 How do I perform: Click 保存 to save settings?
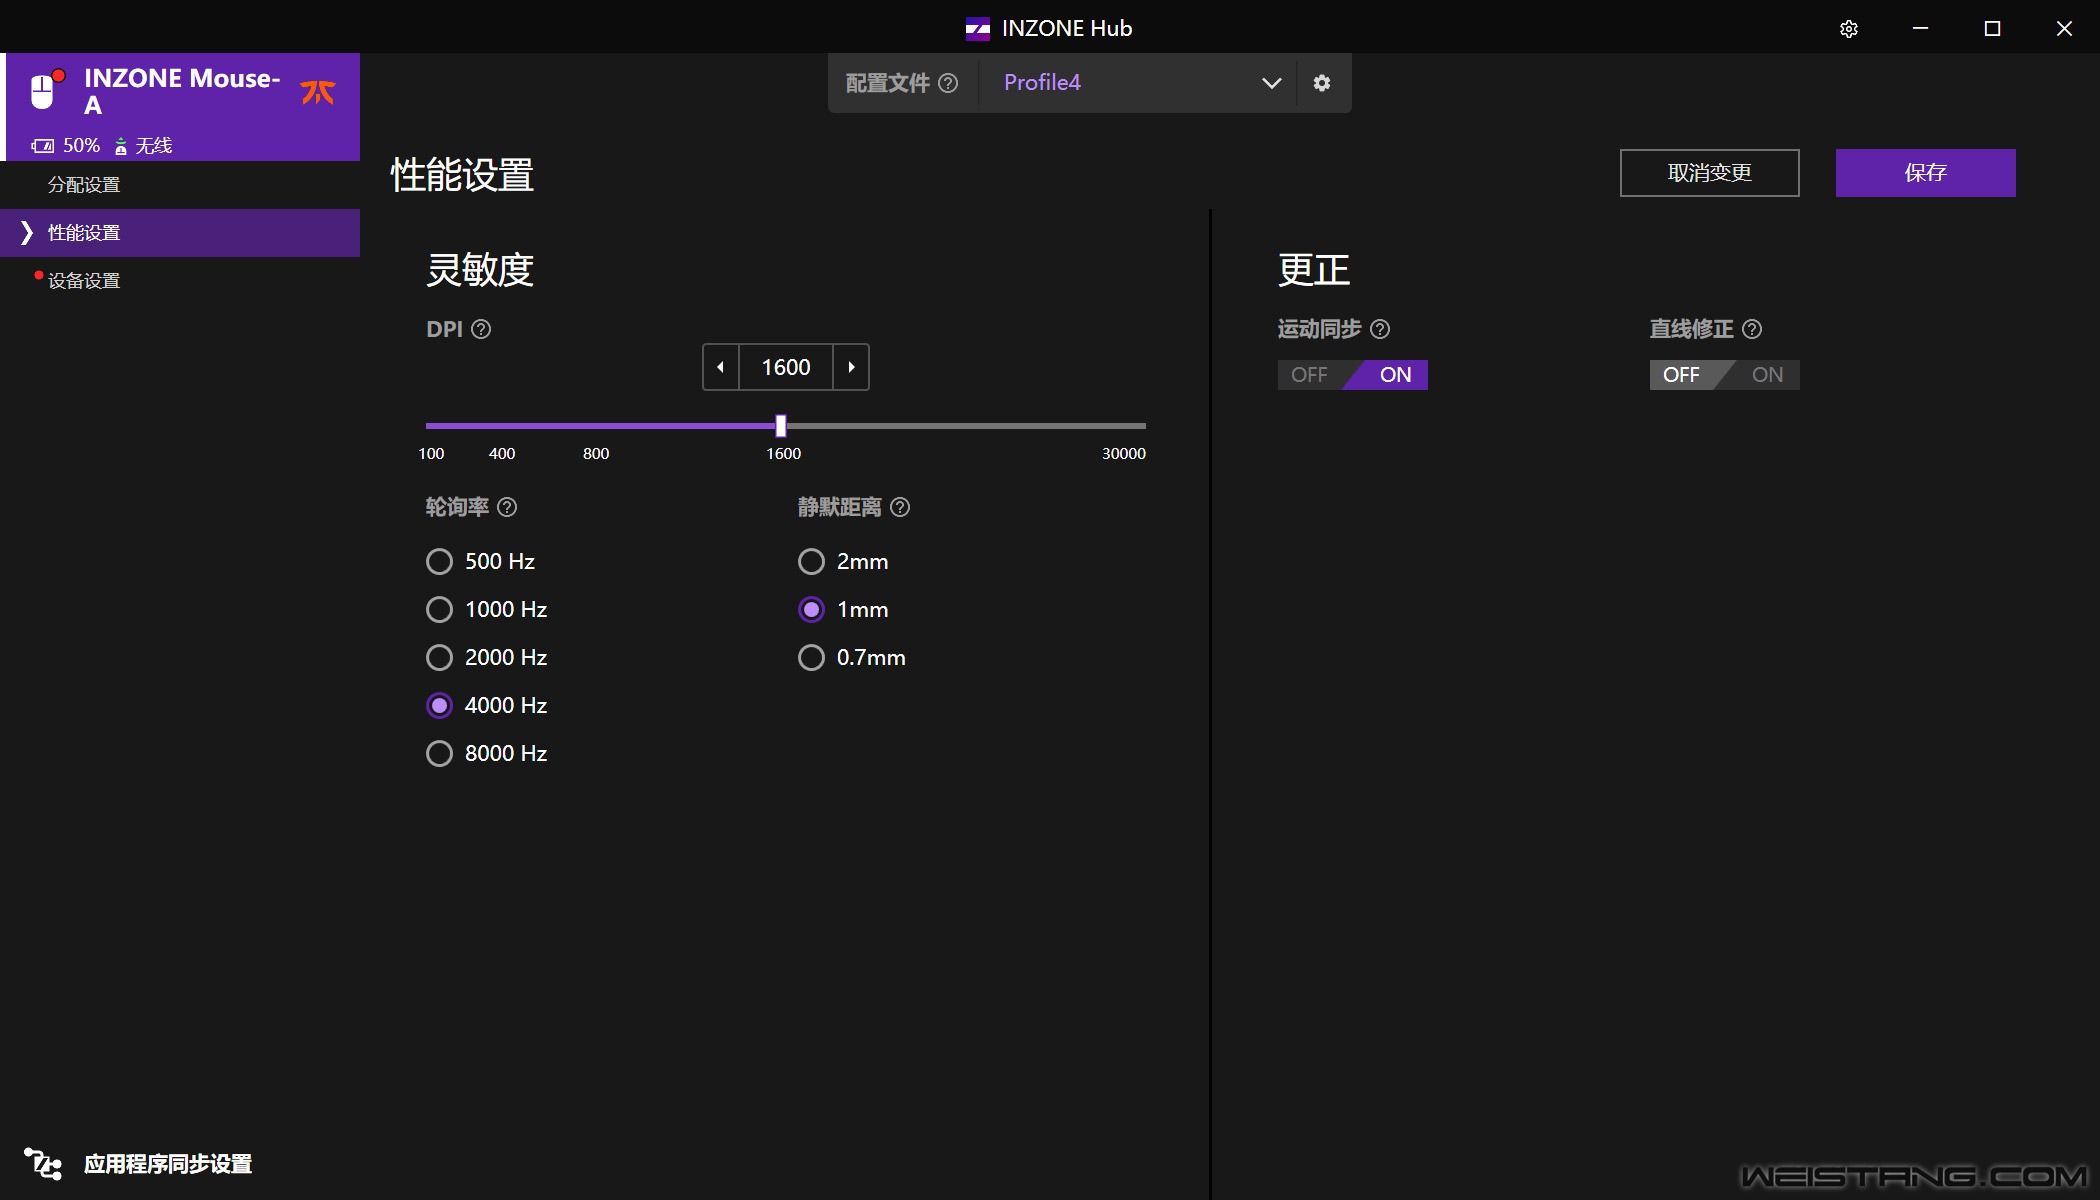[1925, 173]
